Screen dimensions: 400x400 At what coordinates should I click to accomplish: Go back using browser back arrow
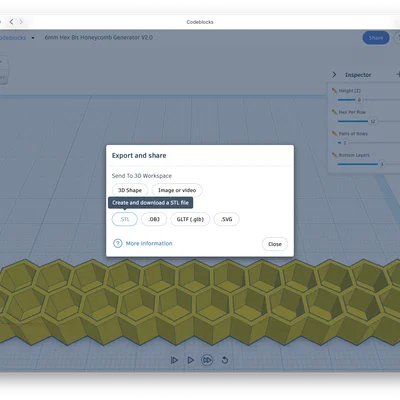tap(11, 22)
